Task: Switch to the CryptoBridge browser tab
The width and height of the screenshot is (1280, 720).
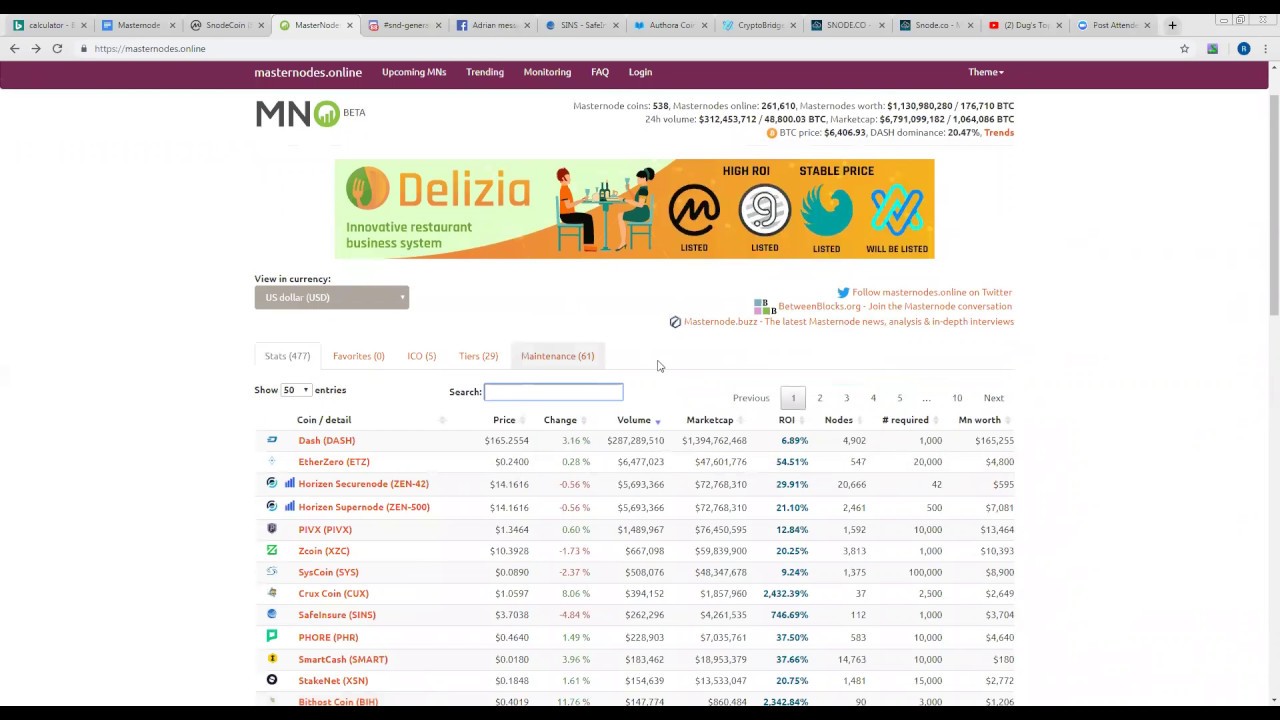Action: [x=760, y=25]
